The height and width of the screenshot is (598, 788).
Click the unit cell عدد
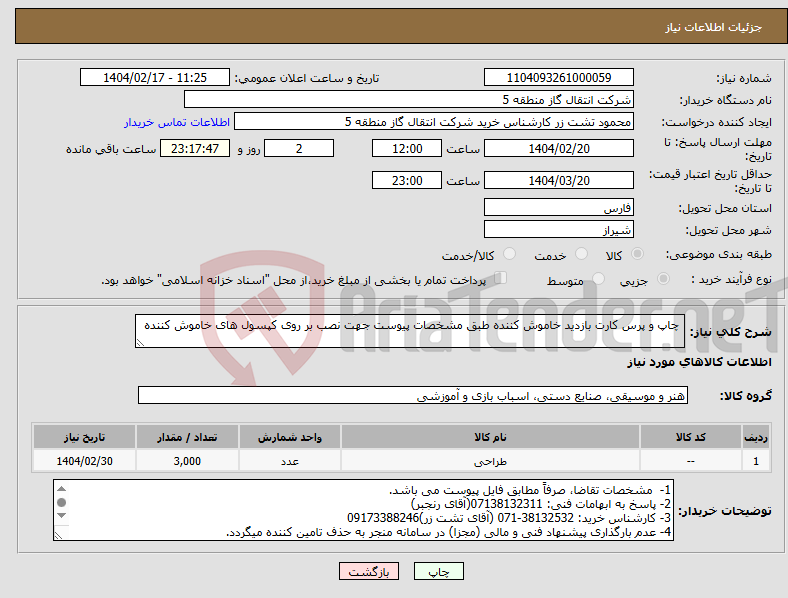click(290, 461)
